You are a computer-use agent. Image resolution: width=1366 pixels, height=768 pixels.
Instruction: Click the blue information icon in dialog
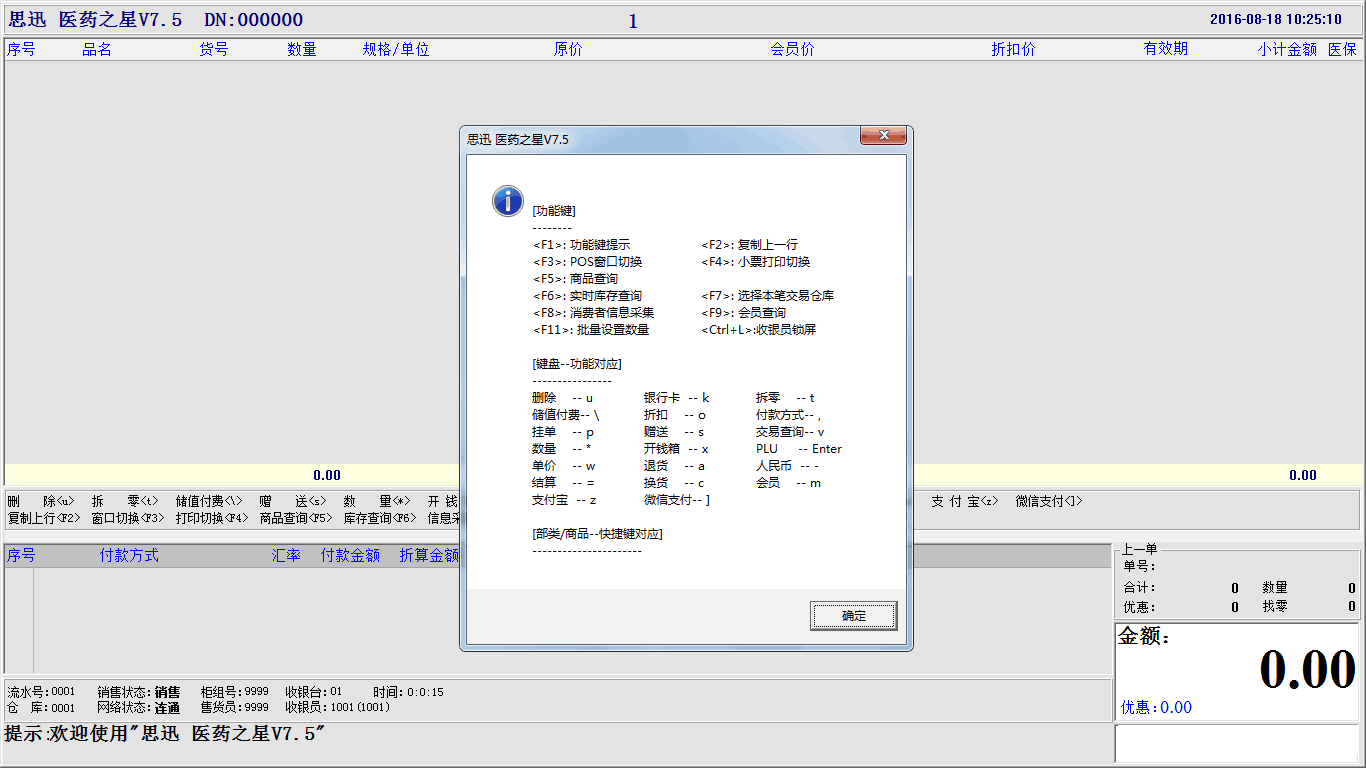click(x=508, y=200)
